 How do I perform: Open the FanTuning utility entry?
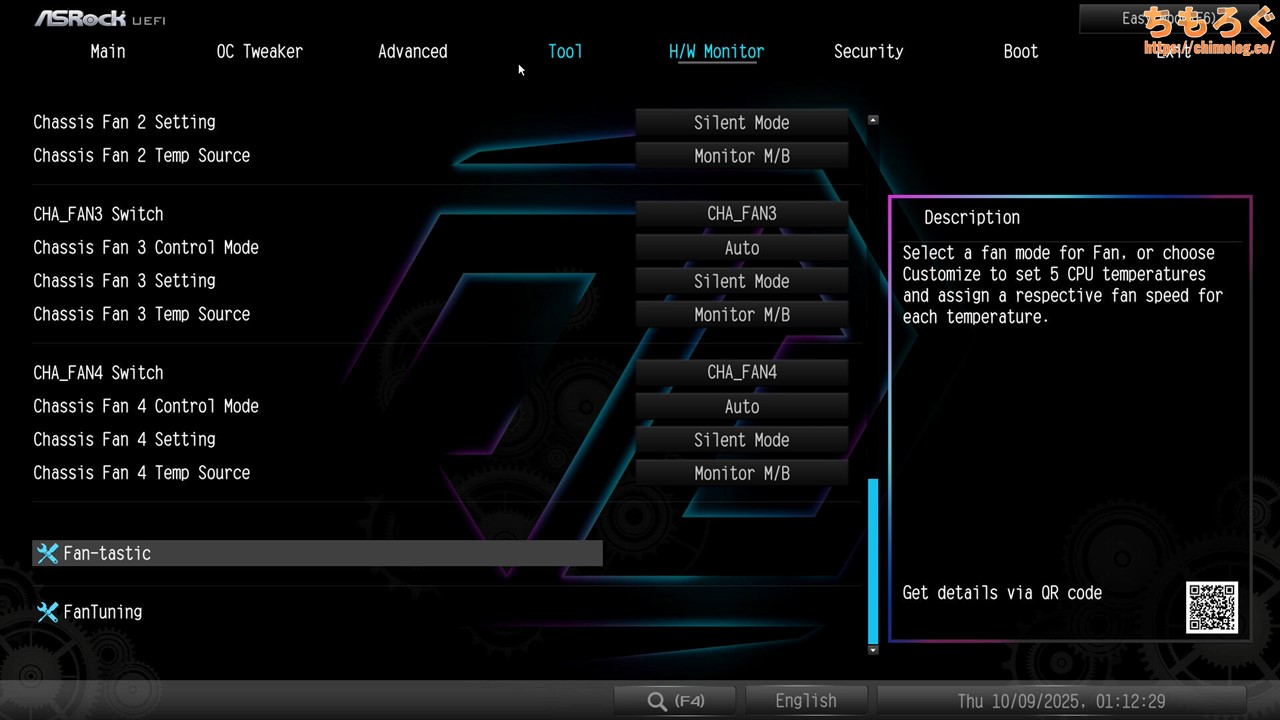click(x=102, y=612)
